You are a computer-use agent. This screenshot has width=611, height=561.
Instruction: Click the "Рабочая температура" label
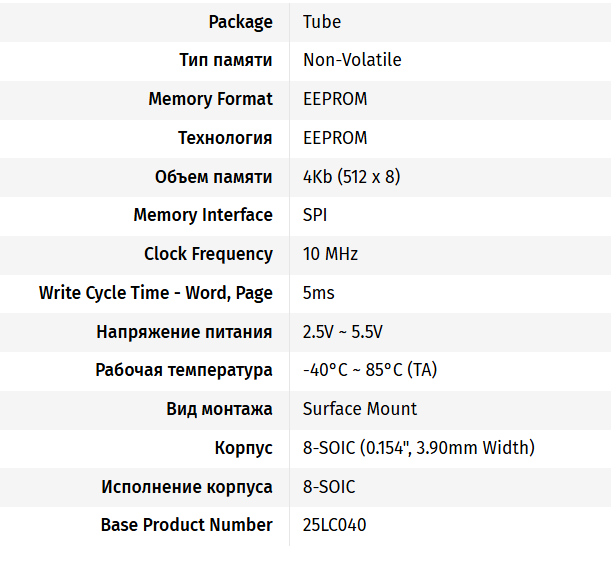pos(184,370)
